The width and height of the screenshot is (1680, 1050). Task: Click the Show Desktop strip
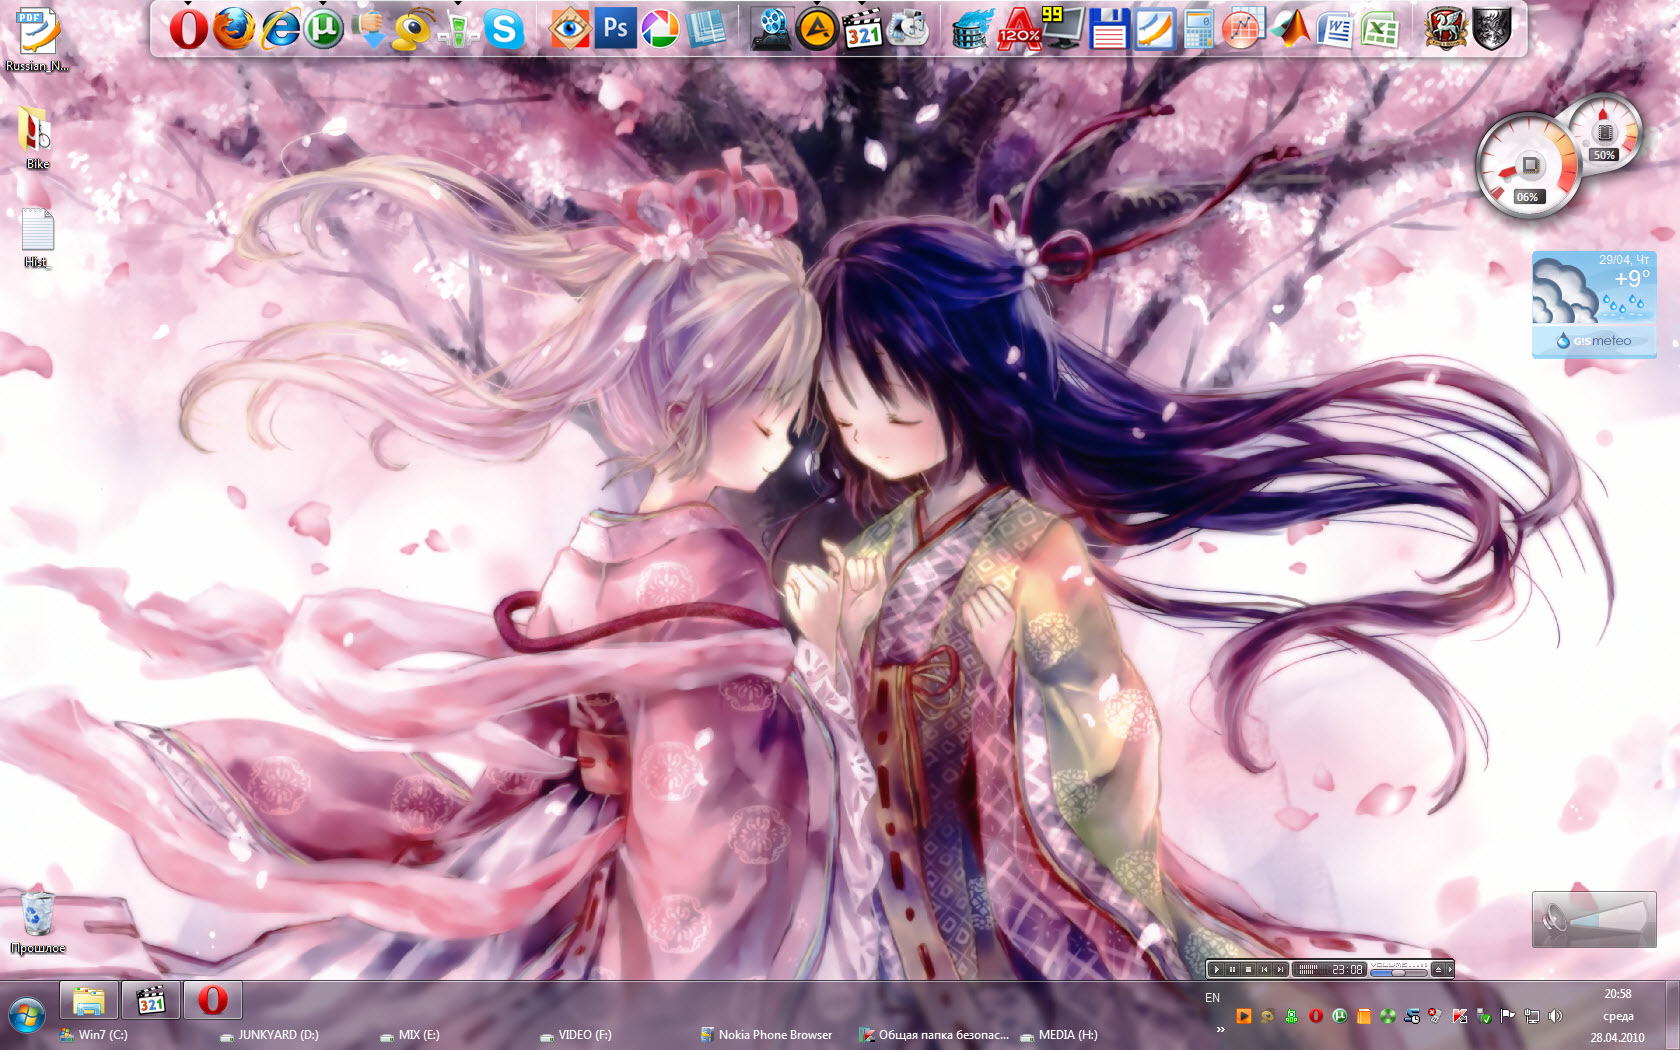pyautogui.click(x=1671, y=1015)
